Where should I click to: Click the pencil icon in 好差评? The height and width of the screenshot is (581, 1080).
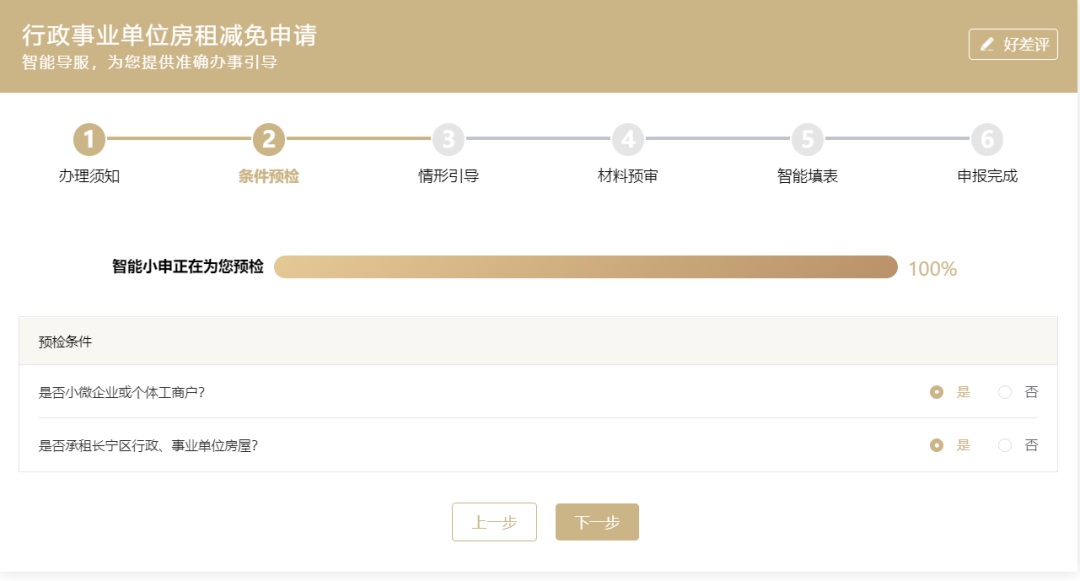[x=988, y=45]
